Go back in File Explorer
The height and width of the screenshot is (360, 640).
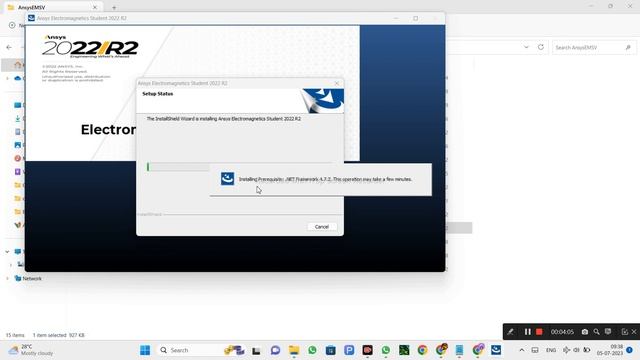[x=9, y=47]
